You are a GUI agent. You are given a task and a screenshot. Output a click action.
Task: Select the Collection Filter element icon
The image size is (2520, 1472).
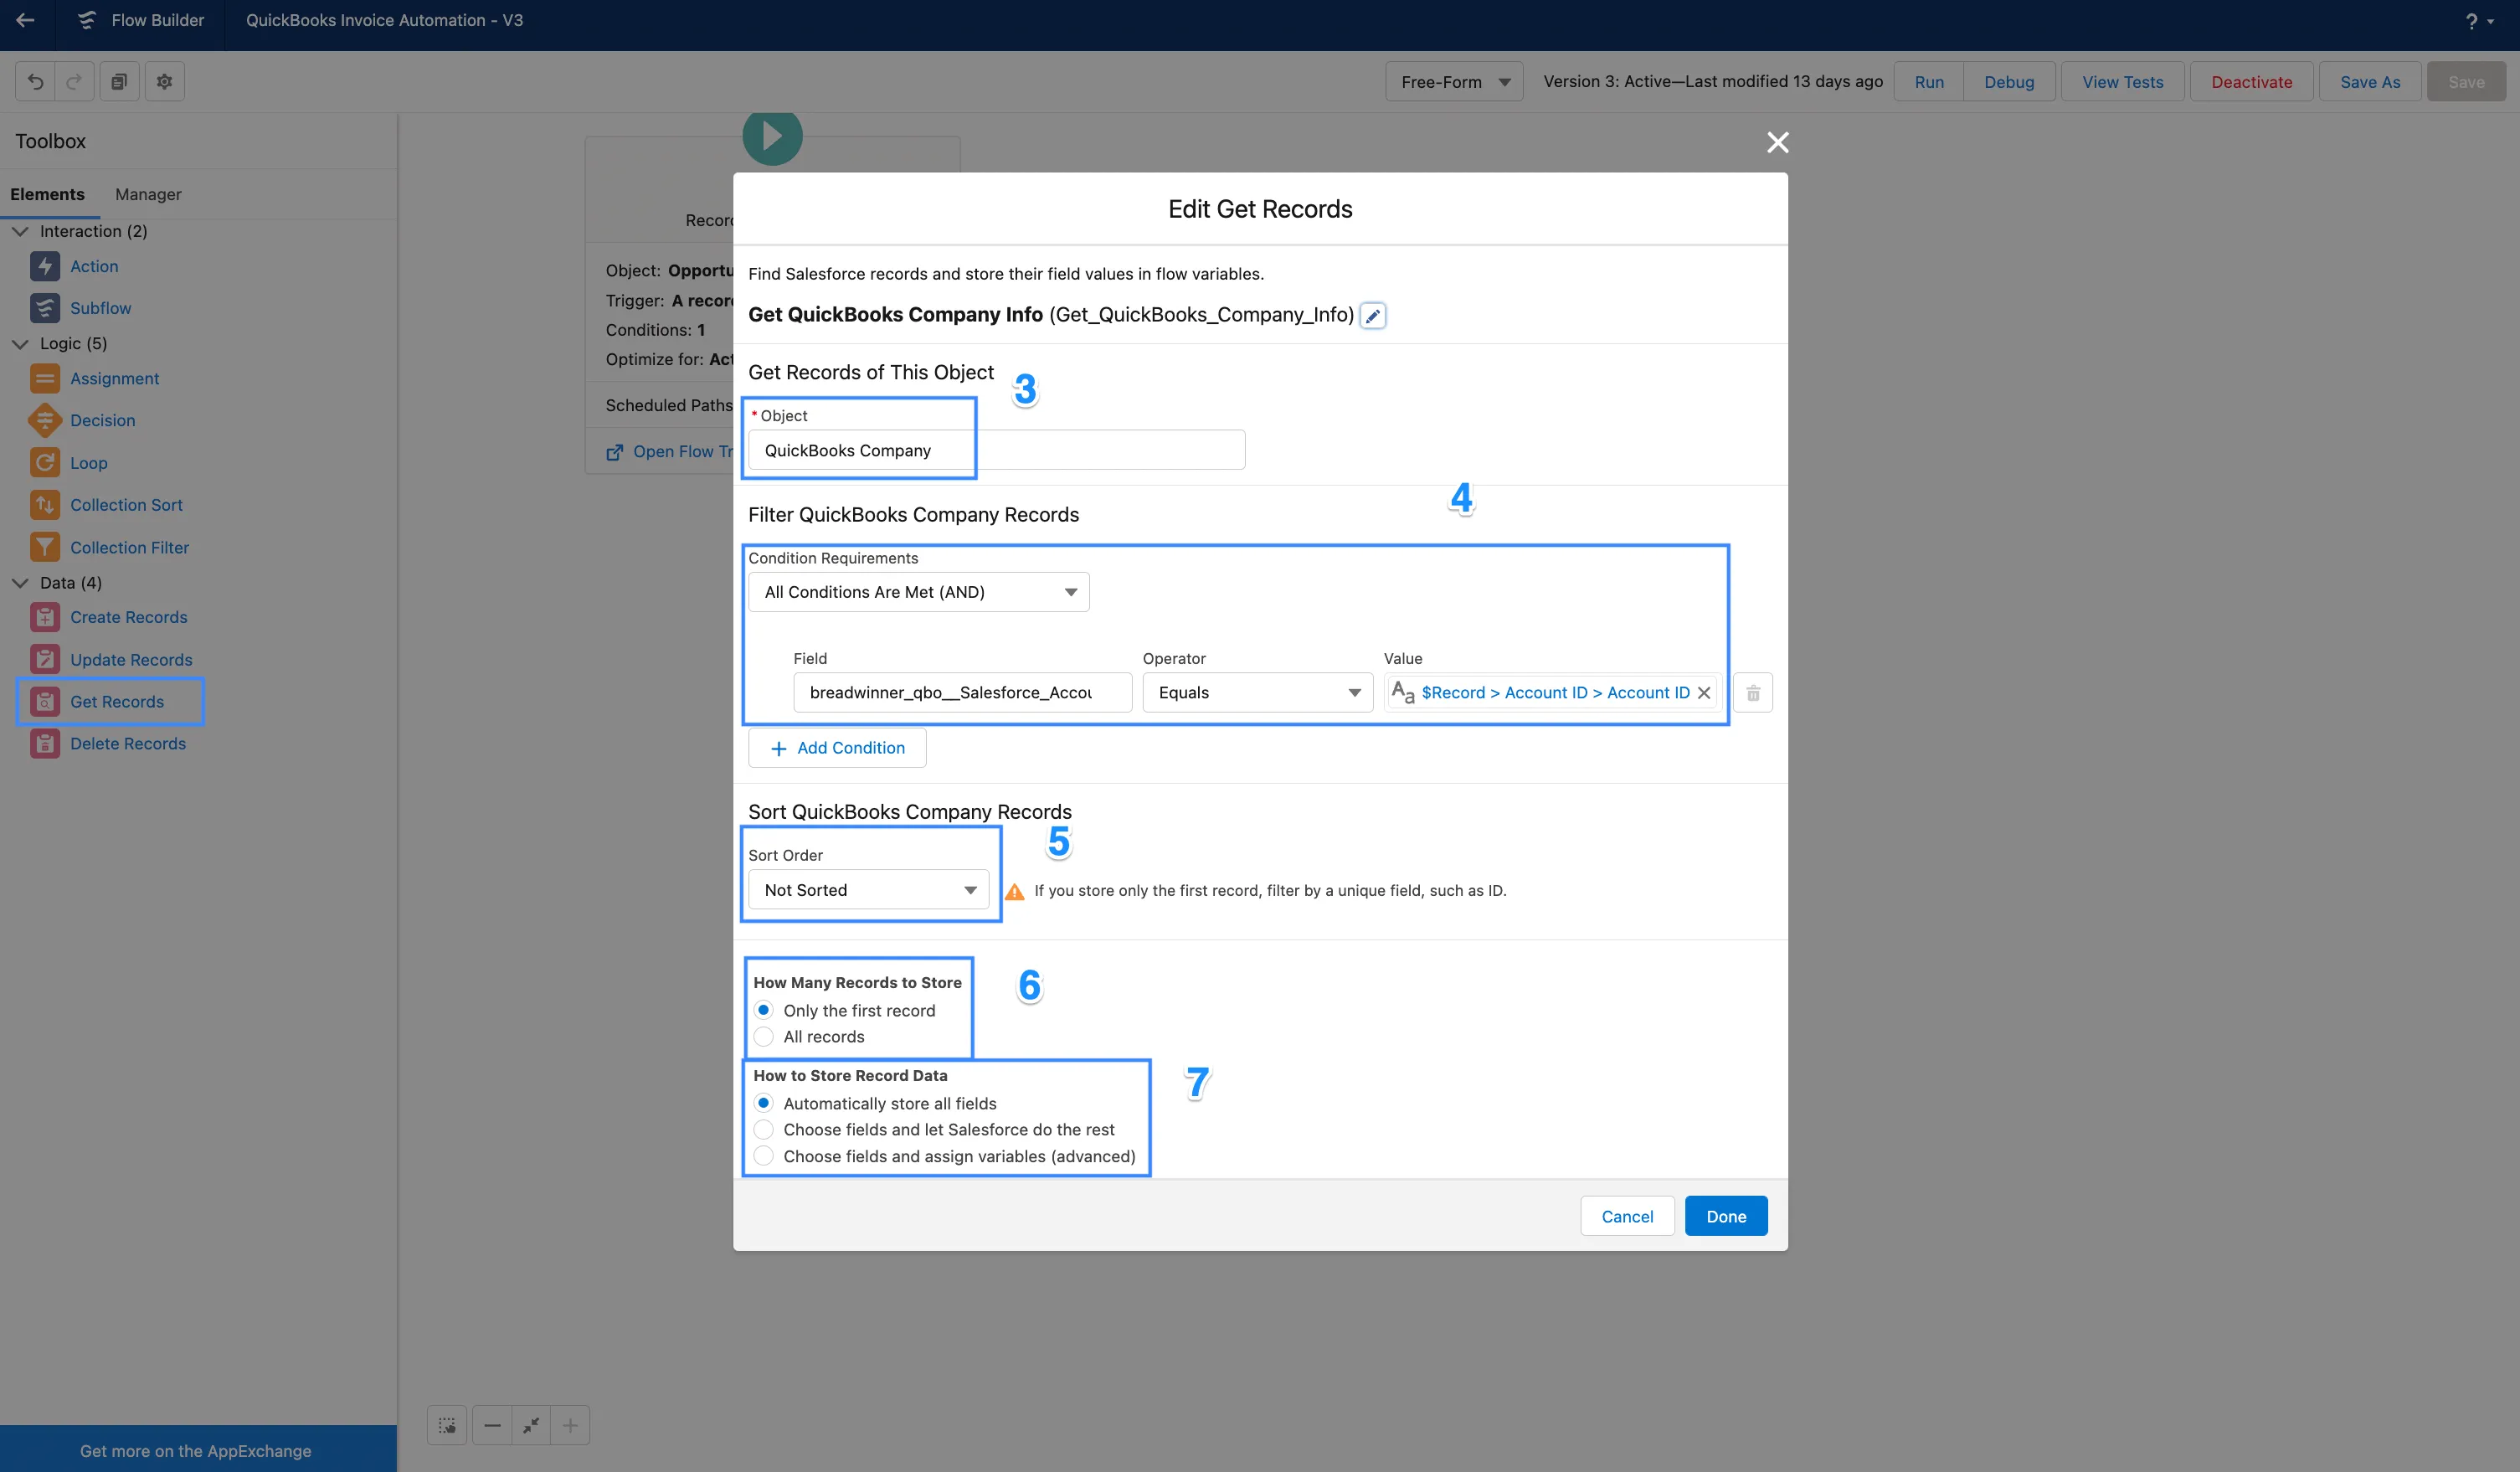(x=44, y=548)
